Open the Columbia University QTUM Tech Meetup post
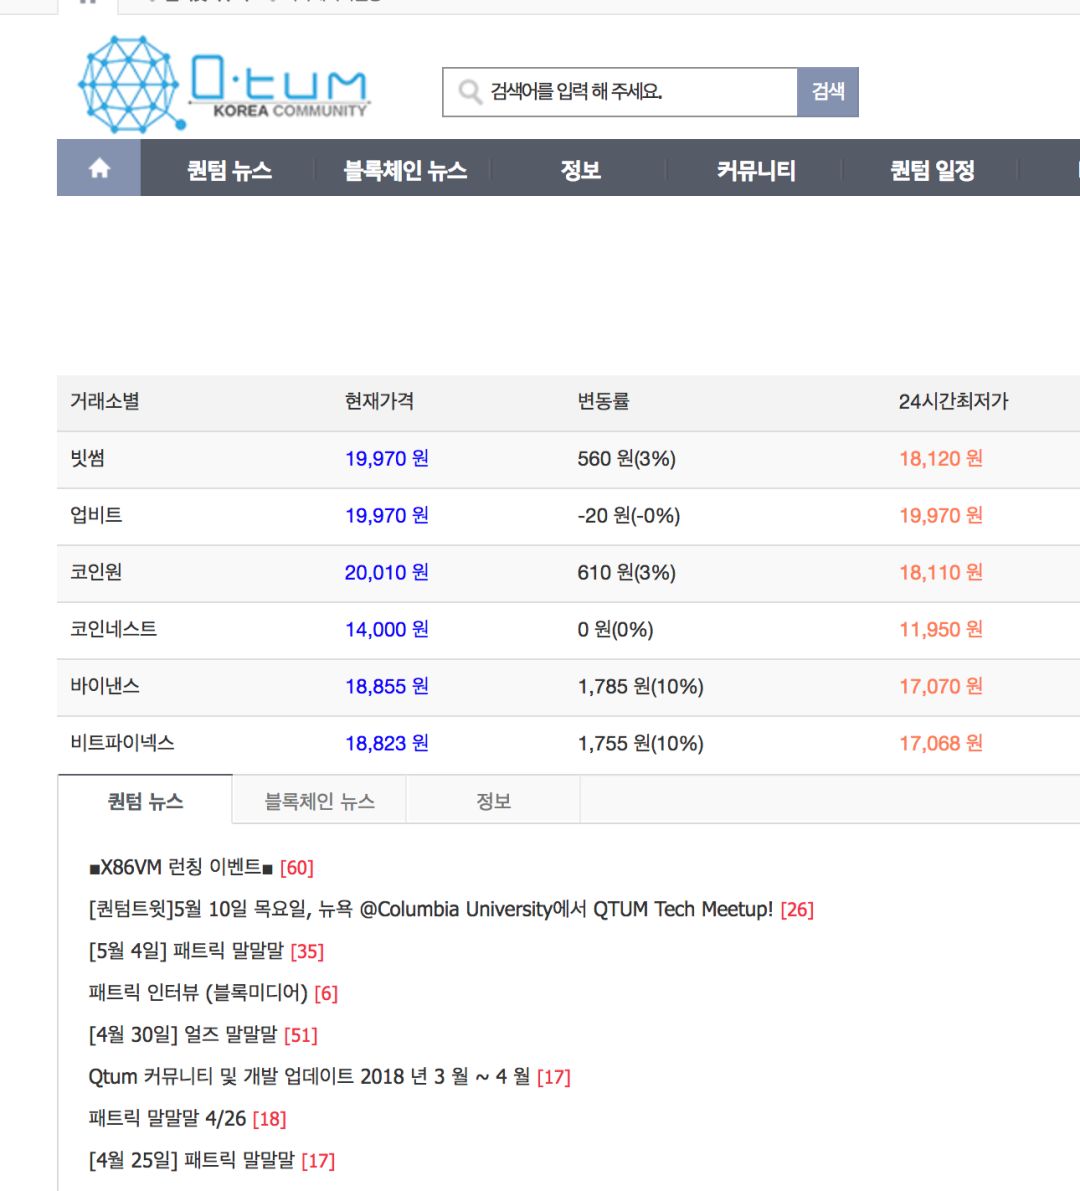The height and width of the screenshot is (1191, 1080). (431, 908)
